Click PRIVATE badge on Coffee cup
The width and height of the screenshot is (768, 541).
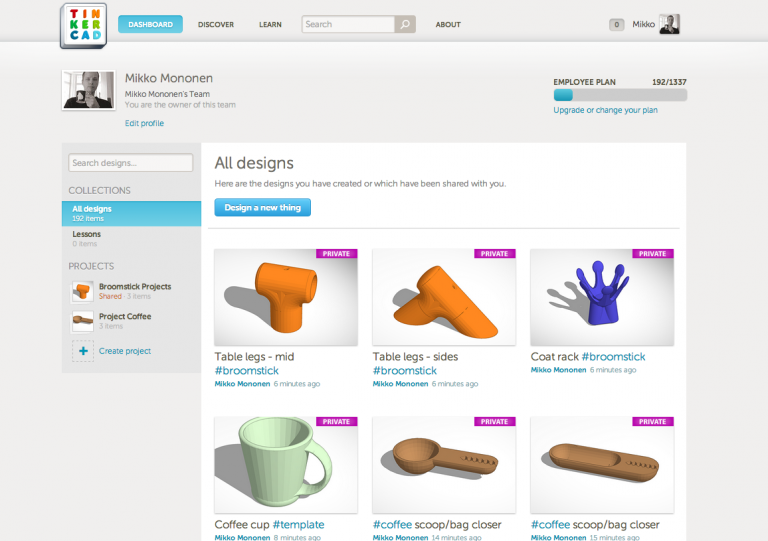336,422
